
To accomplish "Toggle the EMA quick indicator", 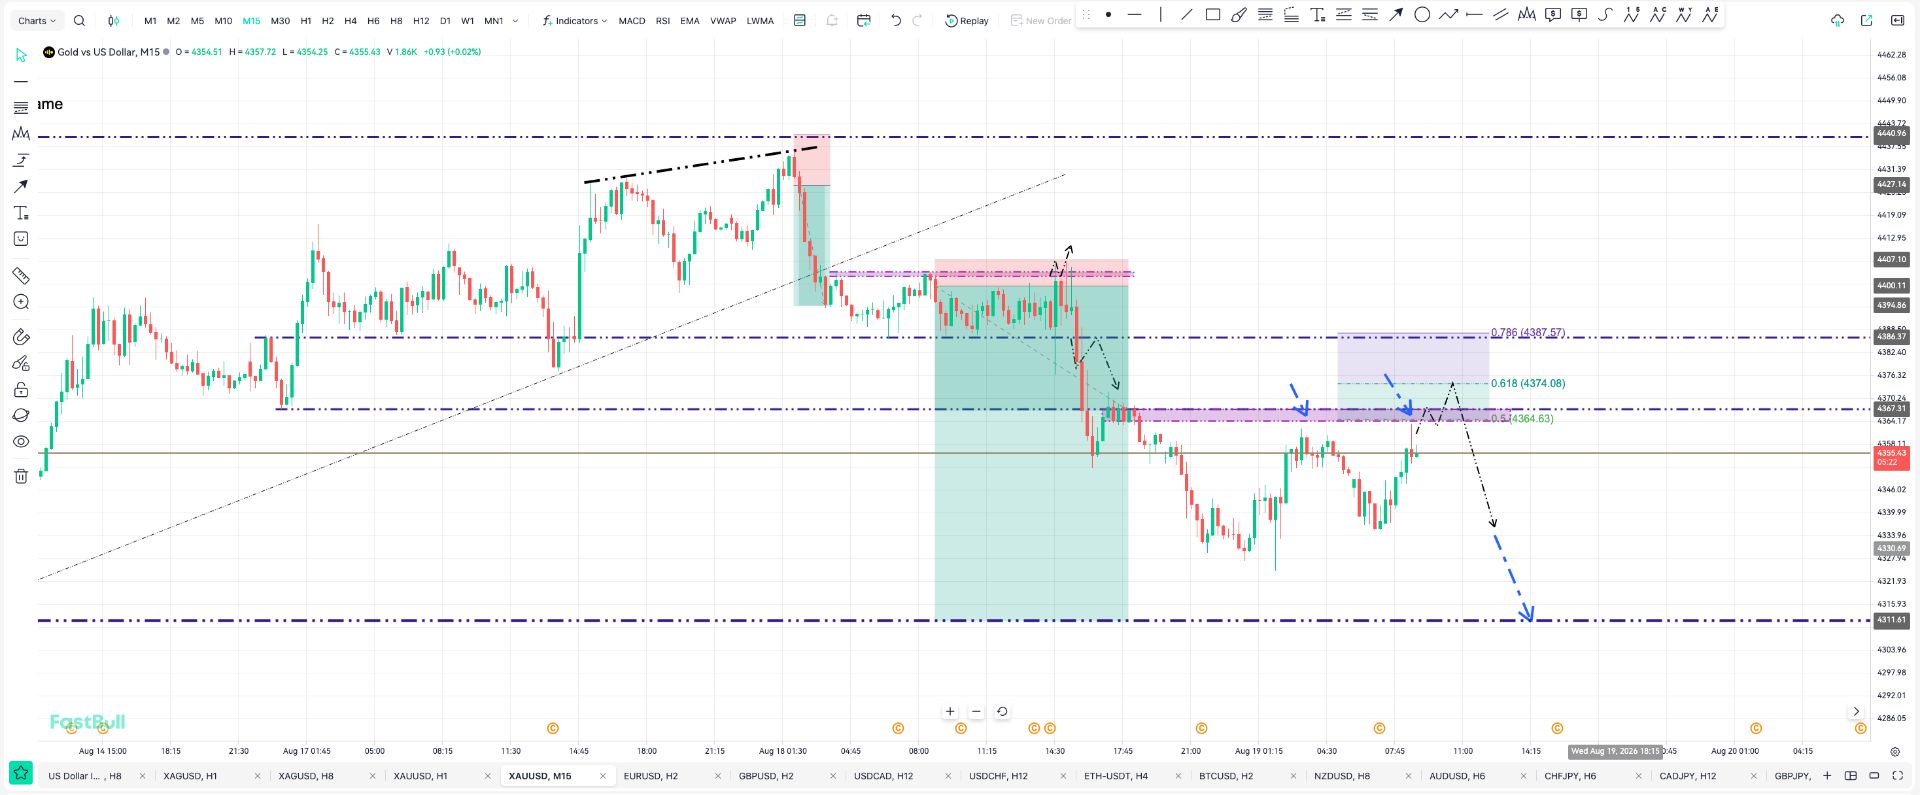I will coord(690,20).
